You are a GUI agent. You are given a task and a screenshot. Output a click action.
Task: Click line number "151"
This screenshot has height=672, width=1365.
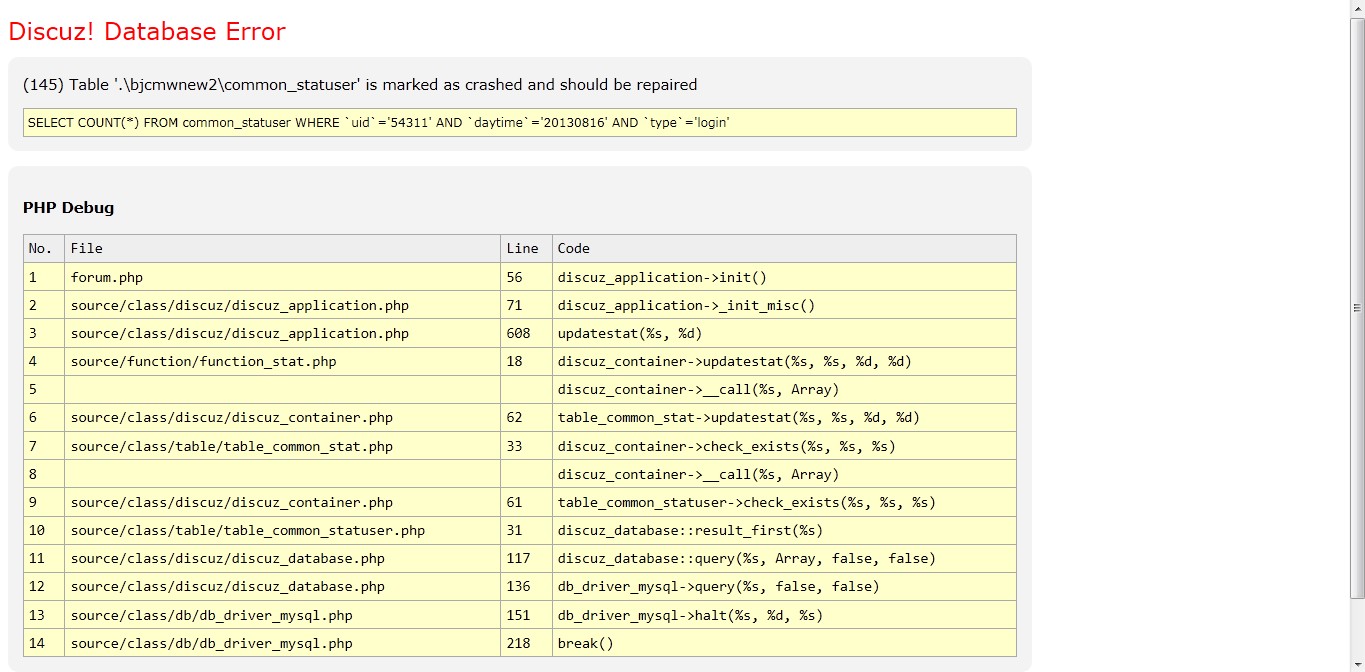[526, 615]
